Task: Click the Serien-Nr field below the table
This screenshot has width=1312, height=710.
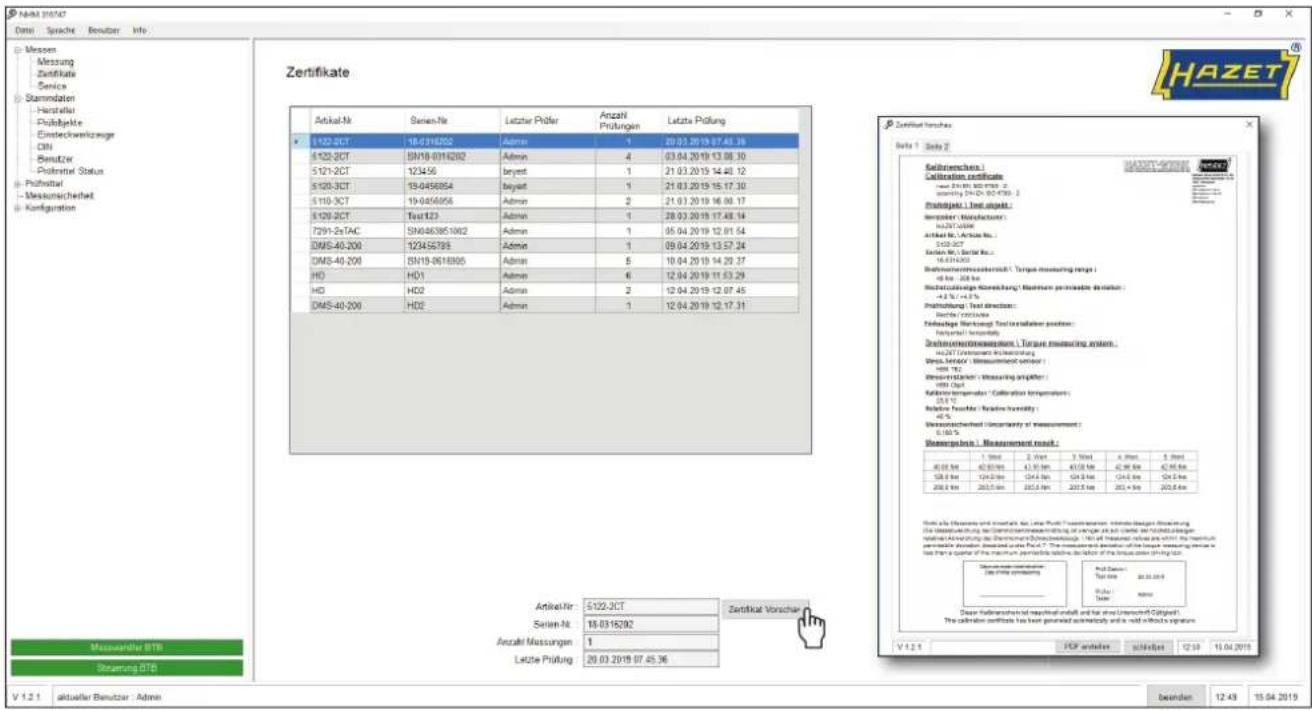Action: click(650, 624)
